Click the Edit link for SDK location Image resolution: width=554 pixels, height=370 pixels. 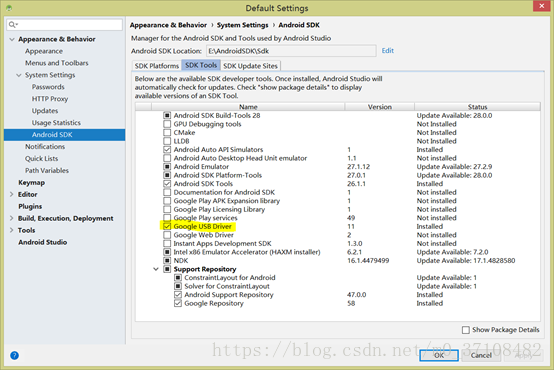click(x=388, y=51)
